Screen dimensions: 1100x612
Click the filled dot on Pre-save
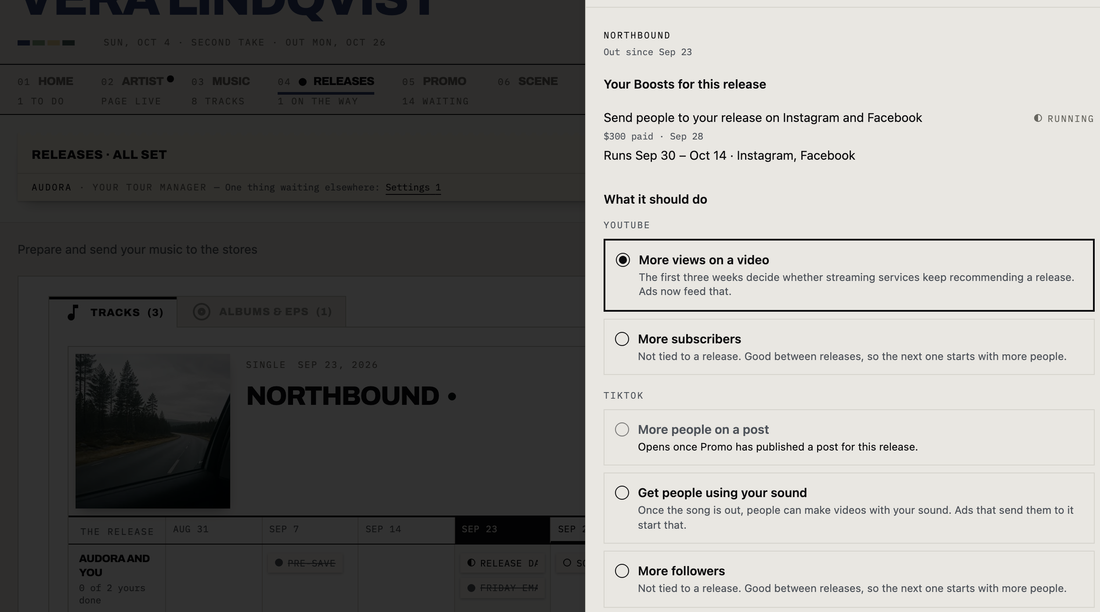pos(279,563)
